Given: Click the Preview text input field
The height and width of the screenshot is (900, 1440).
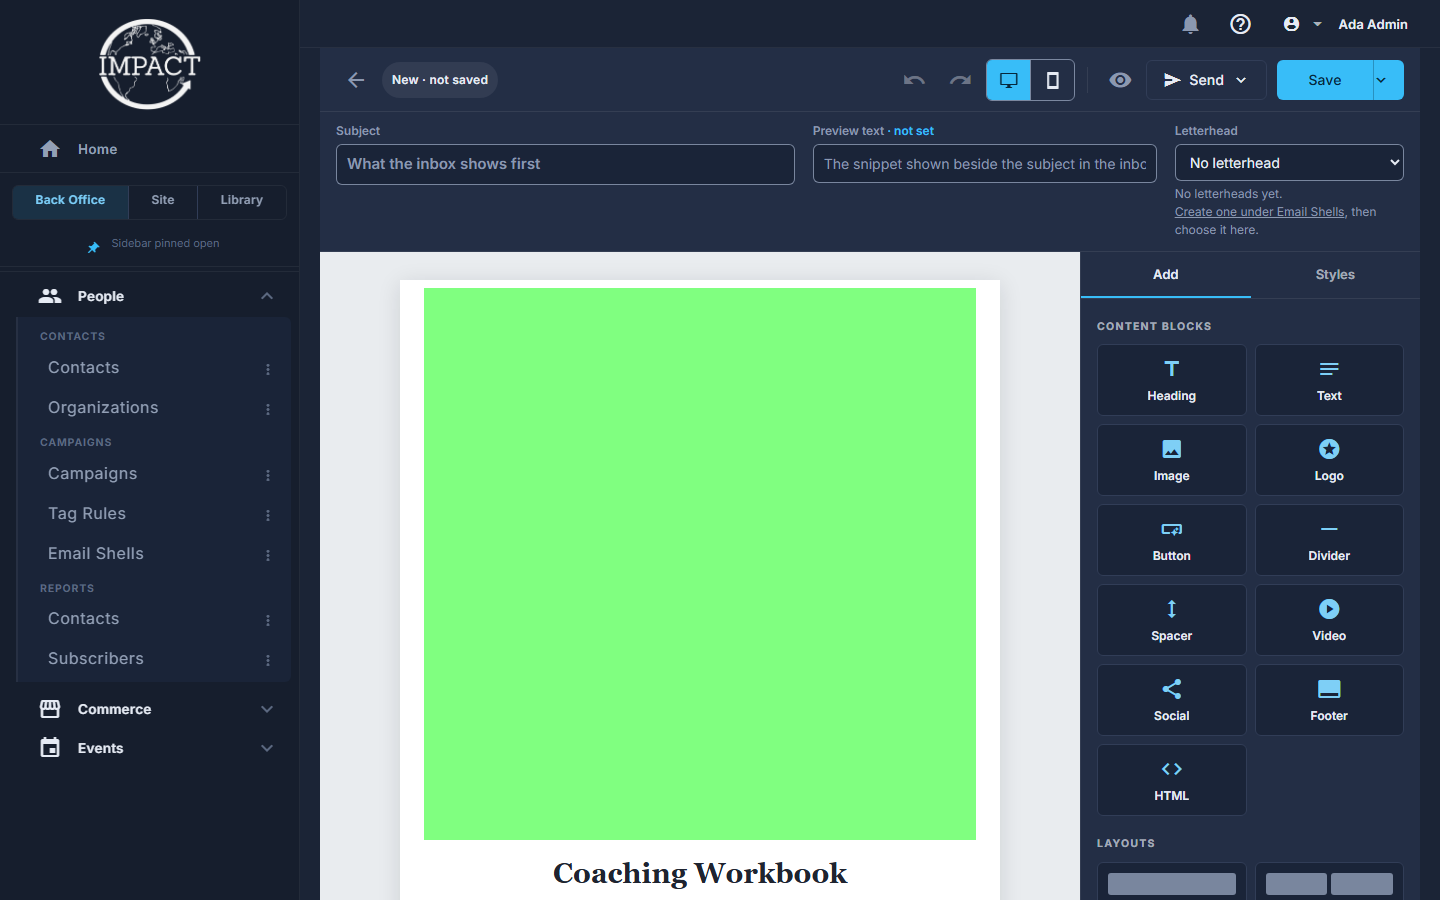Looking at the screenshot, I should tap(985, 164).
